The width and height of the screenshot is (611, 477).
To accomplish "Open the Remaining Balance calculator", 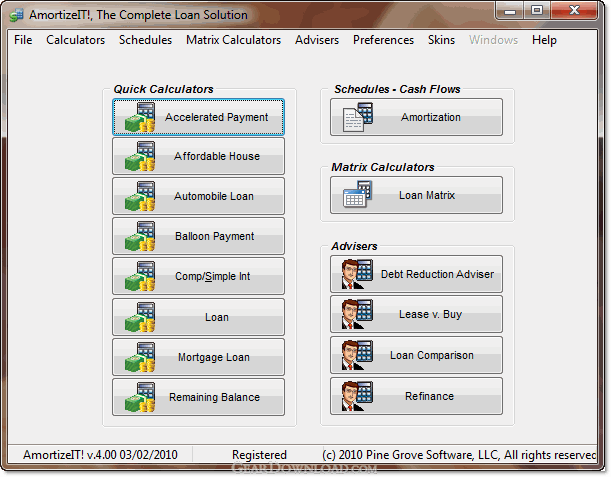I will click(198, 397).
